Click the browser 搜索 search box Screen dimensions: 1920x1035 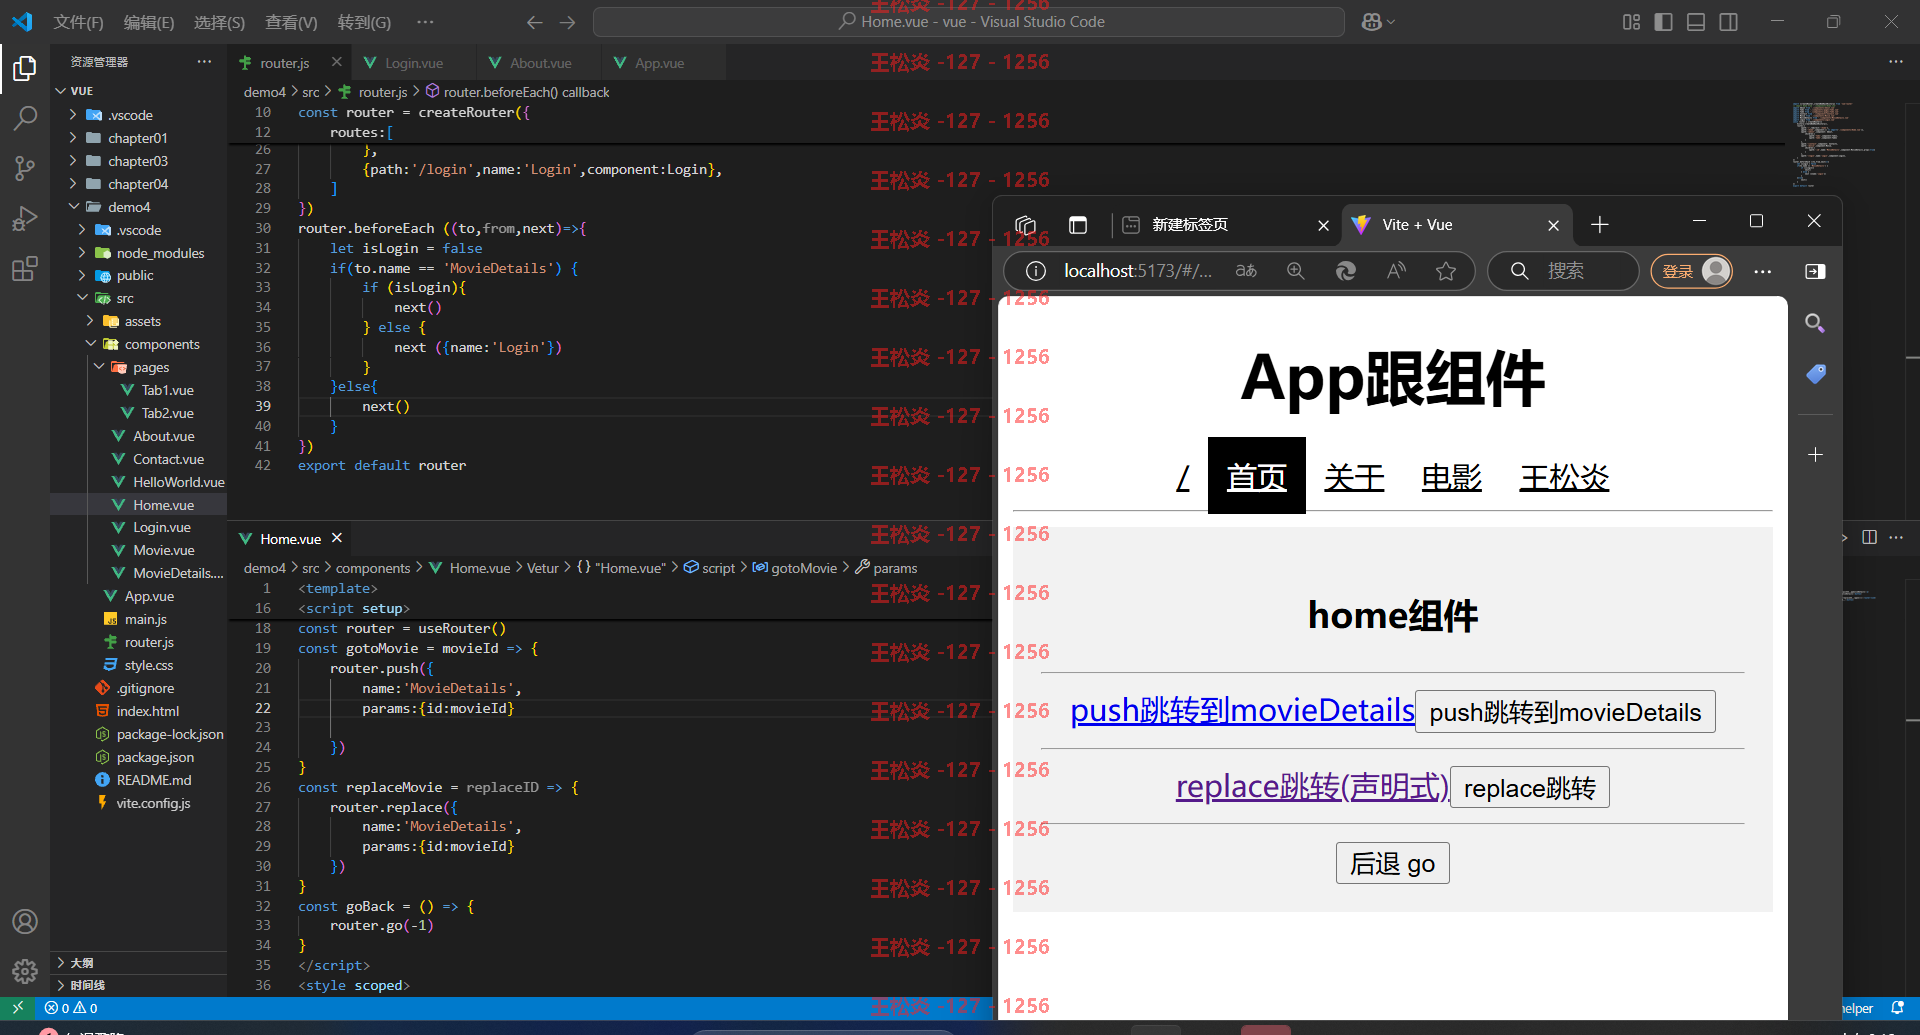1564,271
